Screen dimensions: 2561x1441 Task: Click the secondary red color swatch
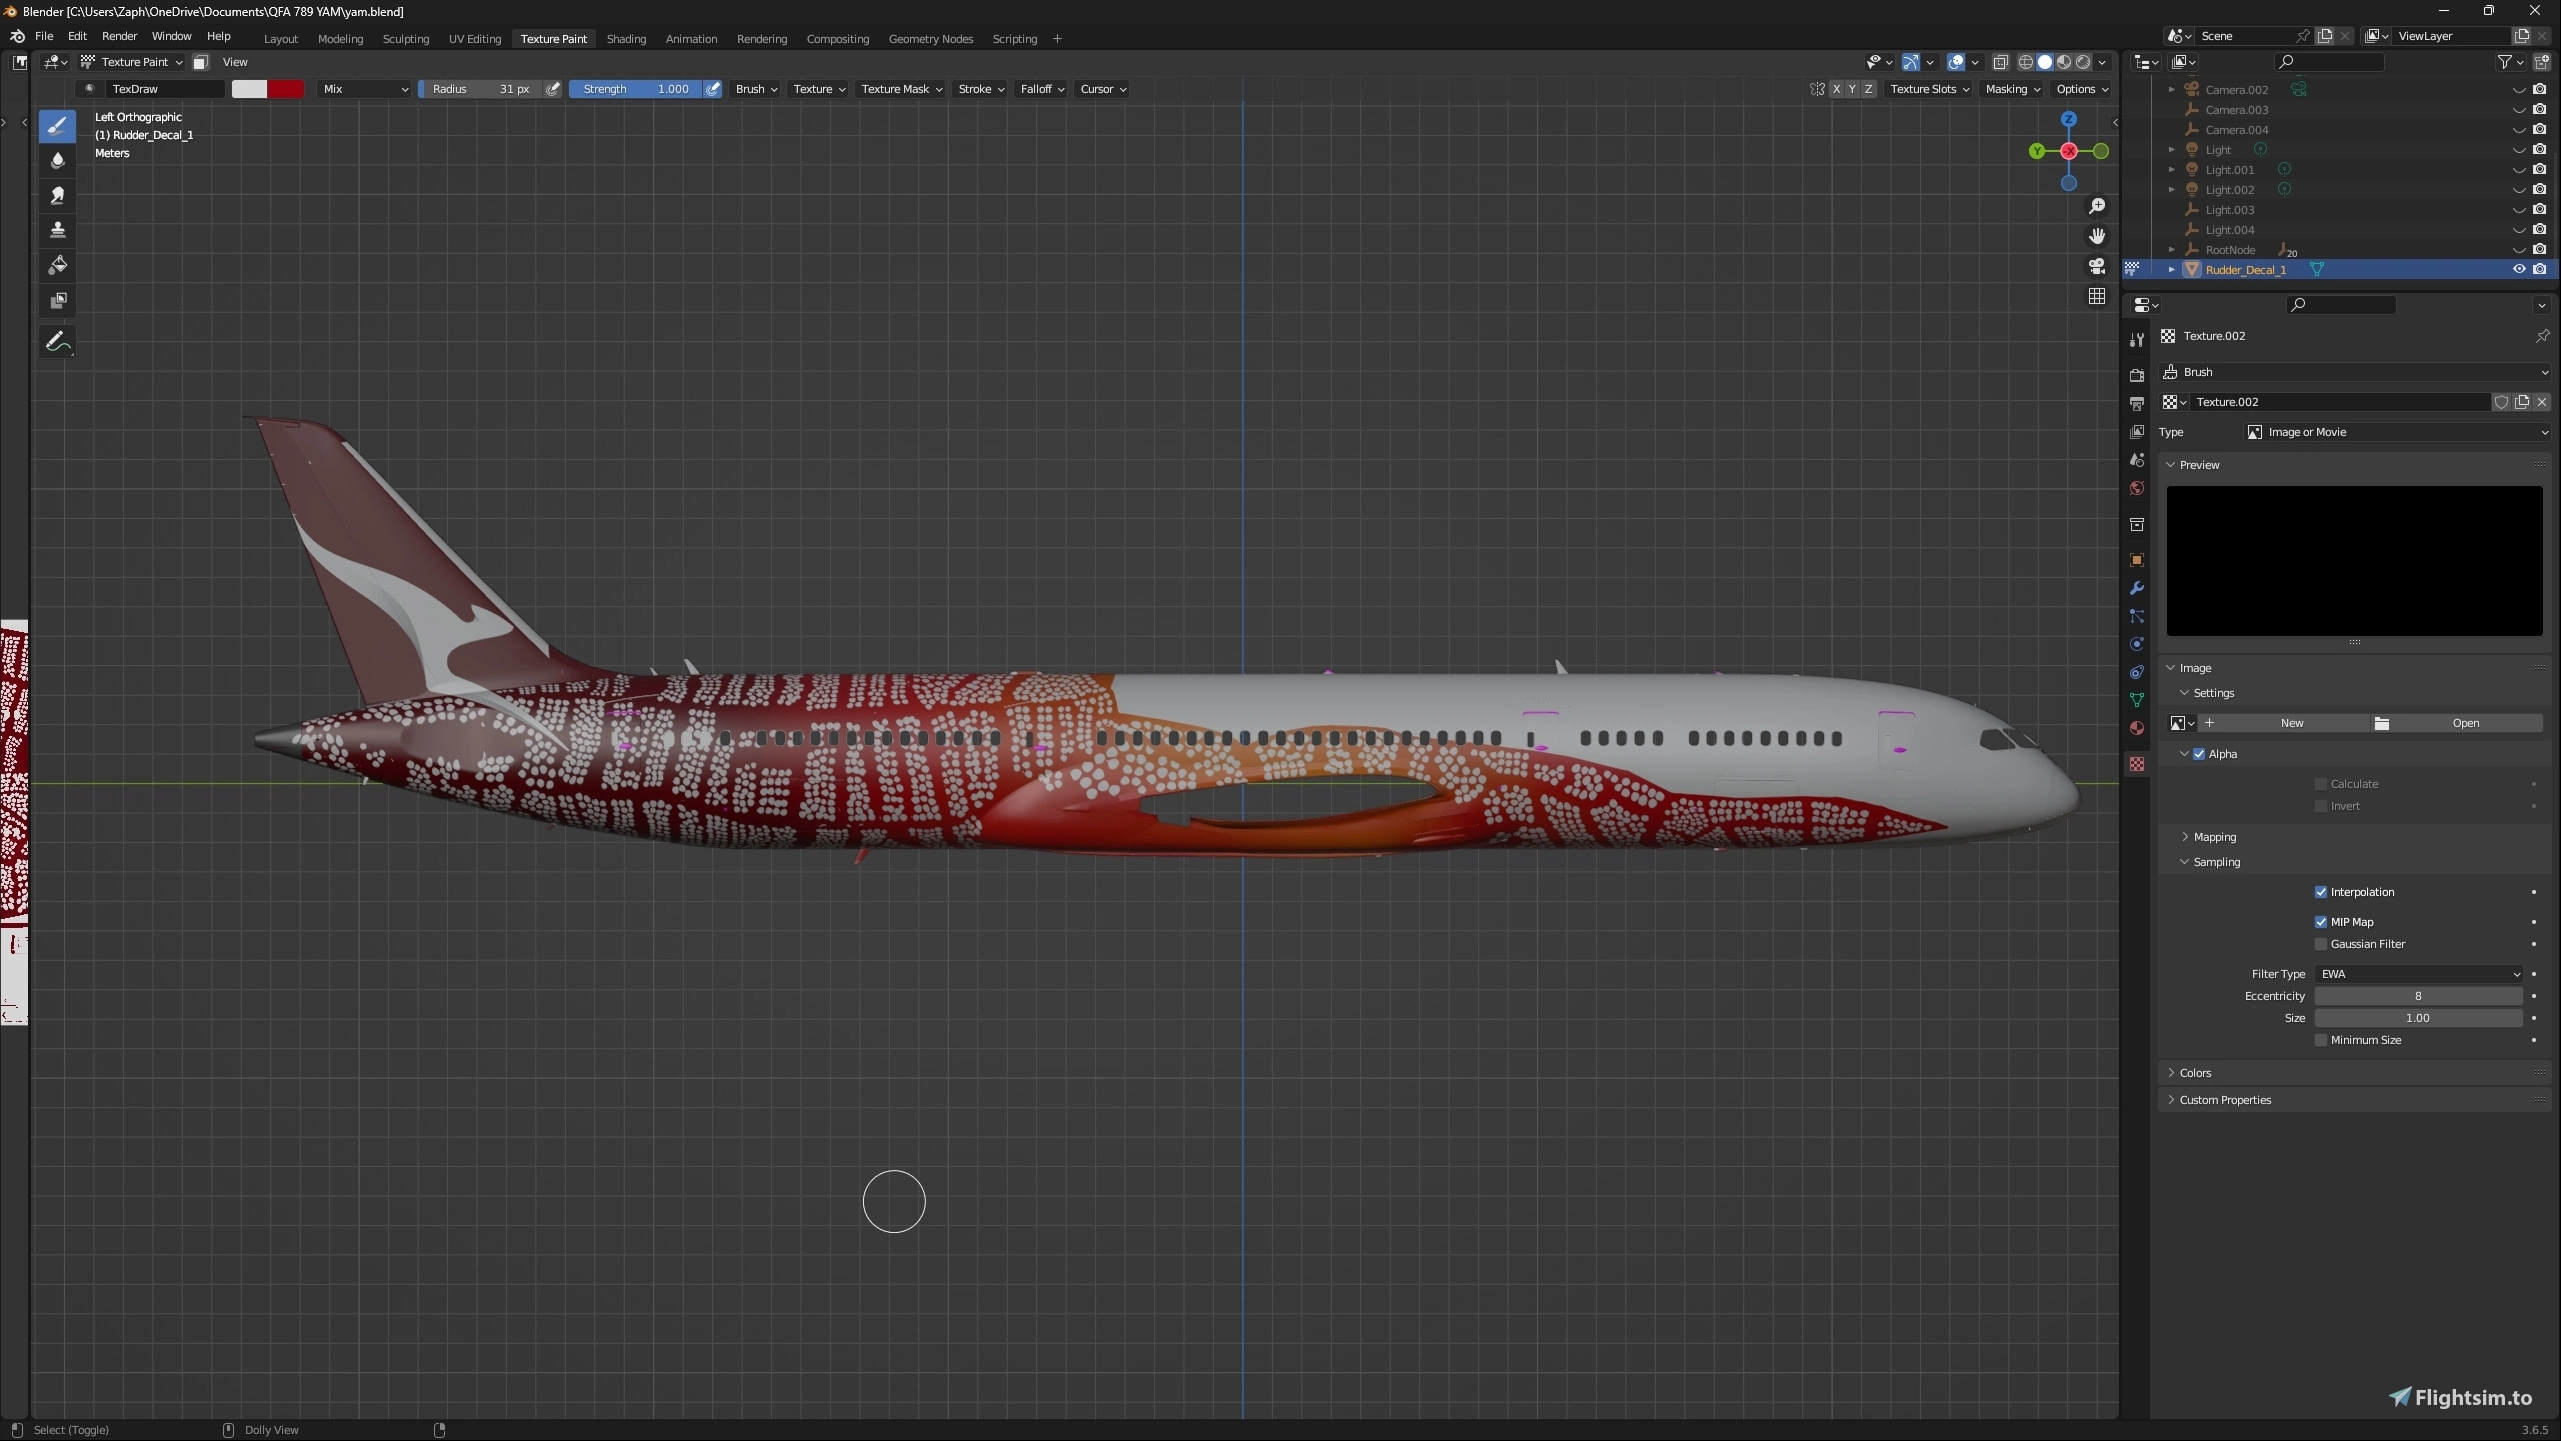pyautogui.click(x=285, y=89)
